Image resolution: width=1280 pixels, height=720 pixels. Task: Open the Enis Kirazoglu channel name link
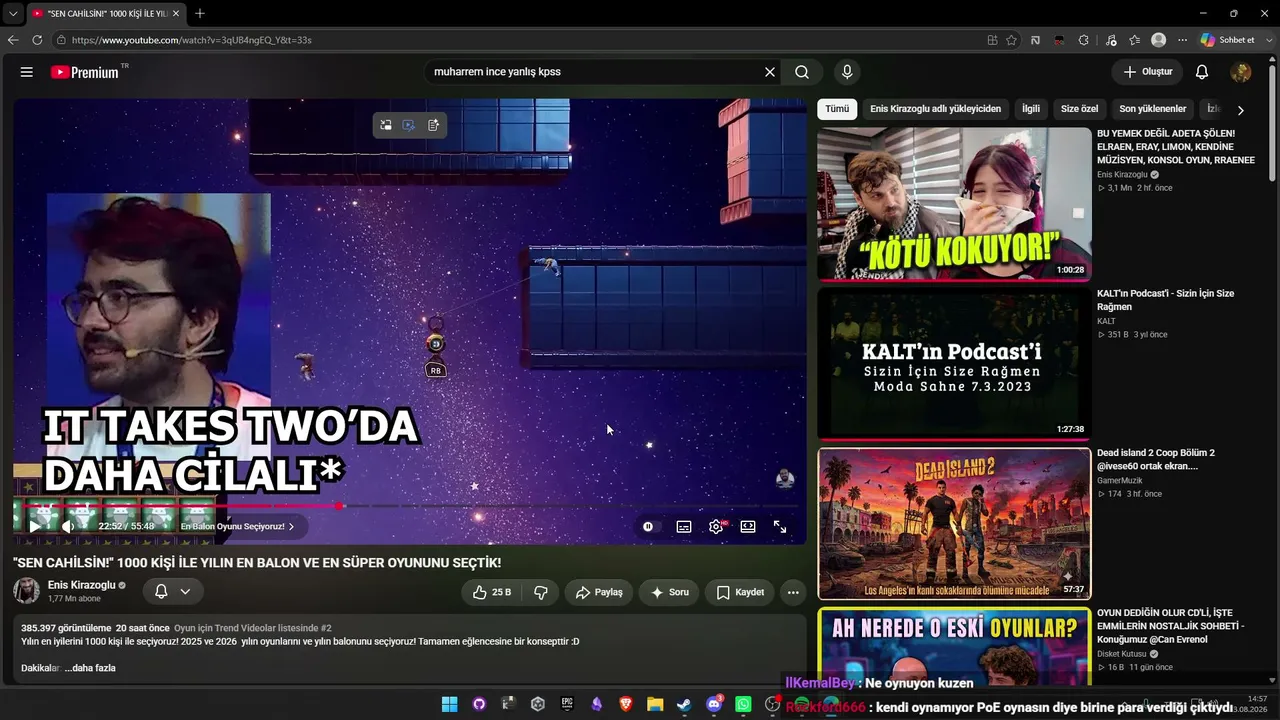coord(82,585)
